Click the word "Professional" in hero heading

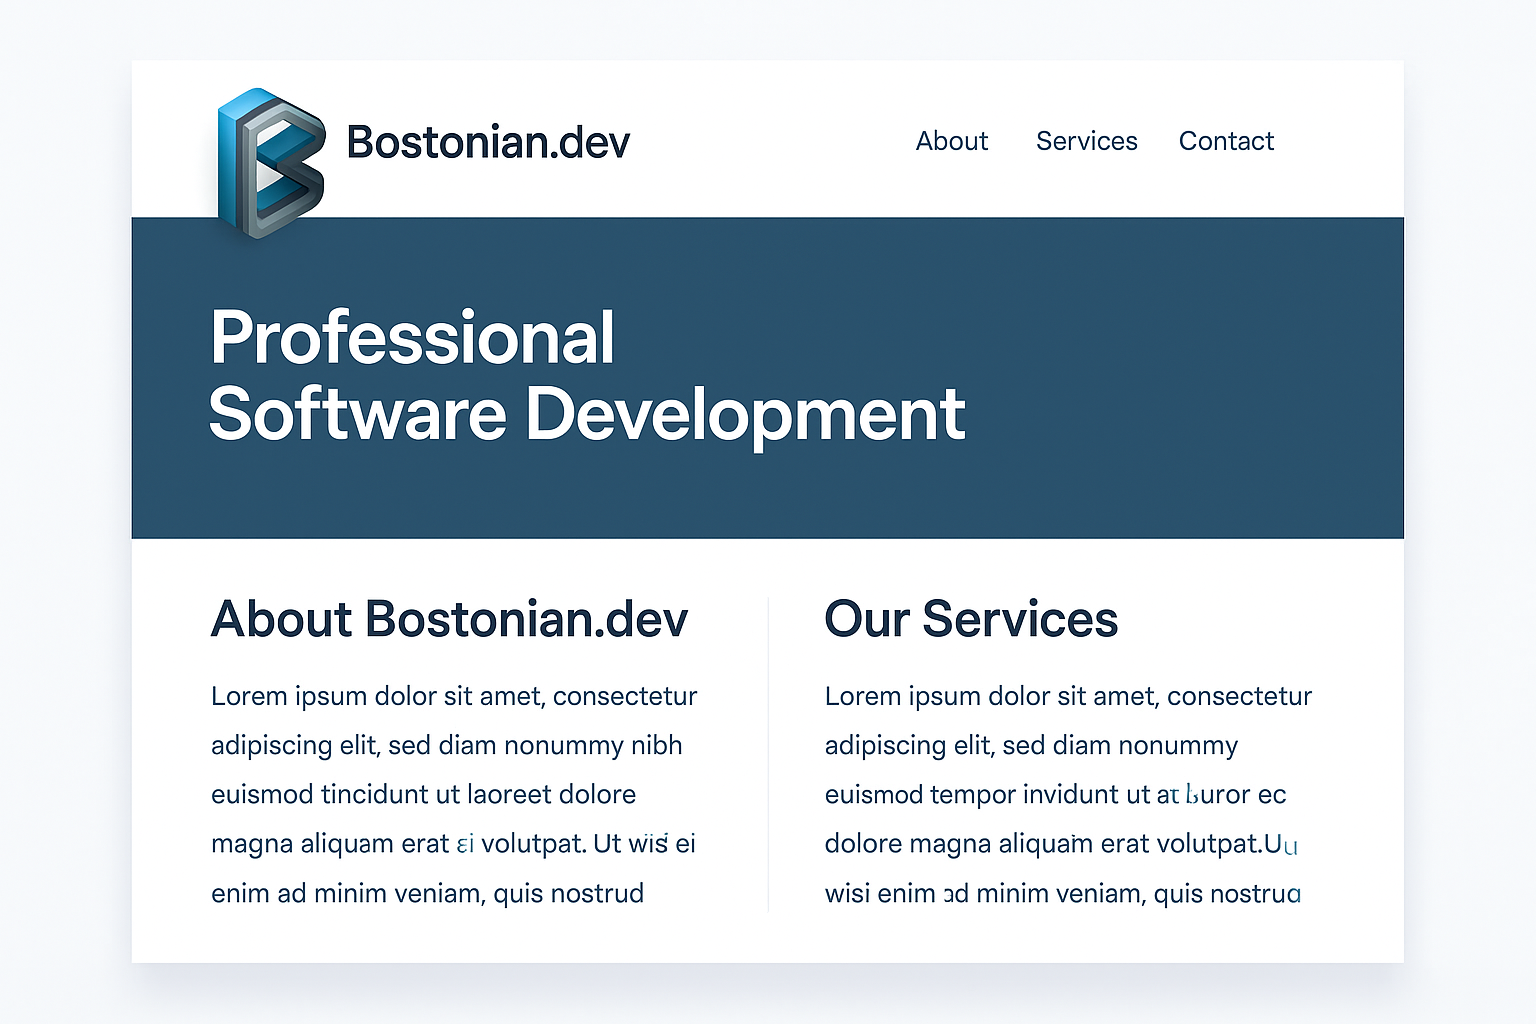412,338
